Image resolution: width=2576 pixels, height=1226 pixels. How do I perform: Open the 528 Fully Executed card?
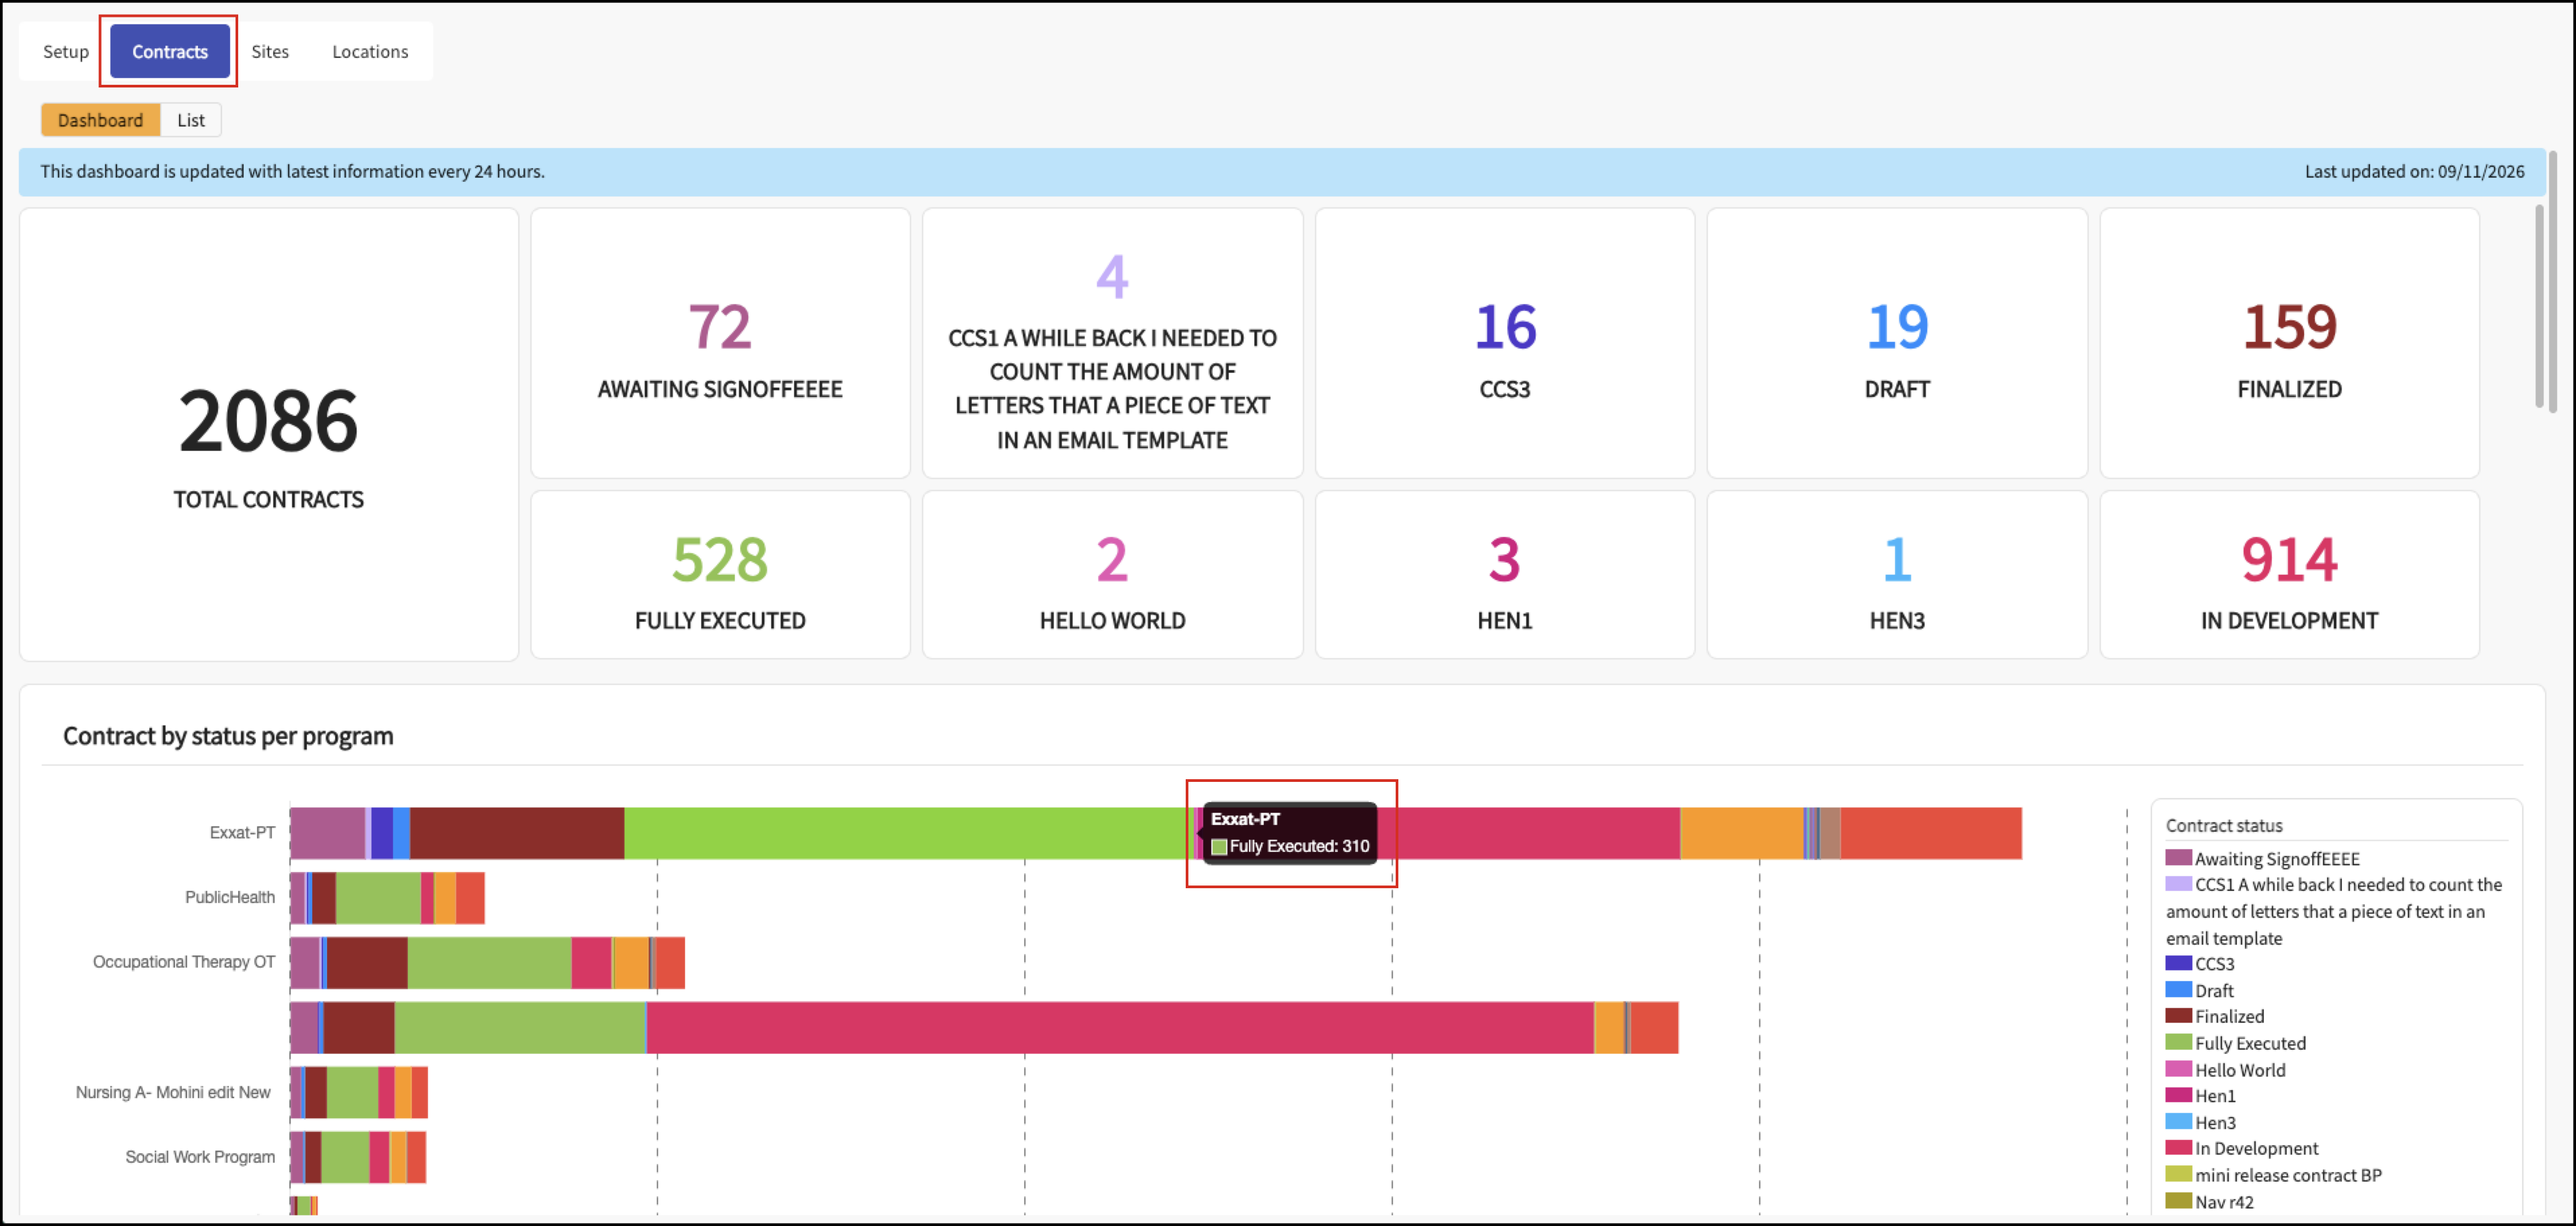[x=720, y=575]
